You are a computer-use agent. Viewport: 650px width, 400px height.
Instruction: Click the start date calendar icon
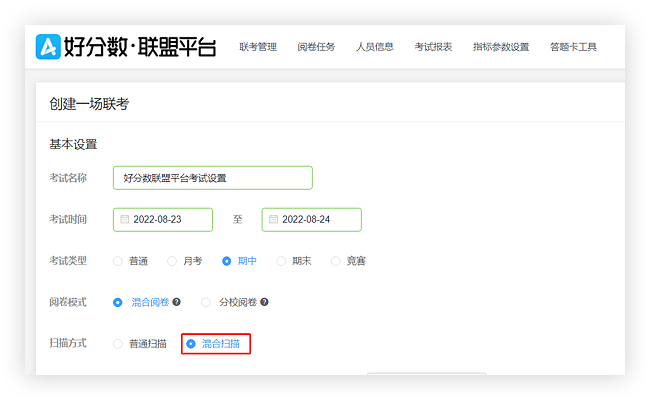tap(125, 219)
